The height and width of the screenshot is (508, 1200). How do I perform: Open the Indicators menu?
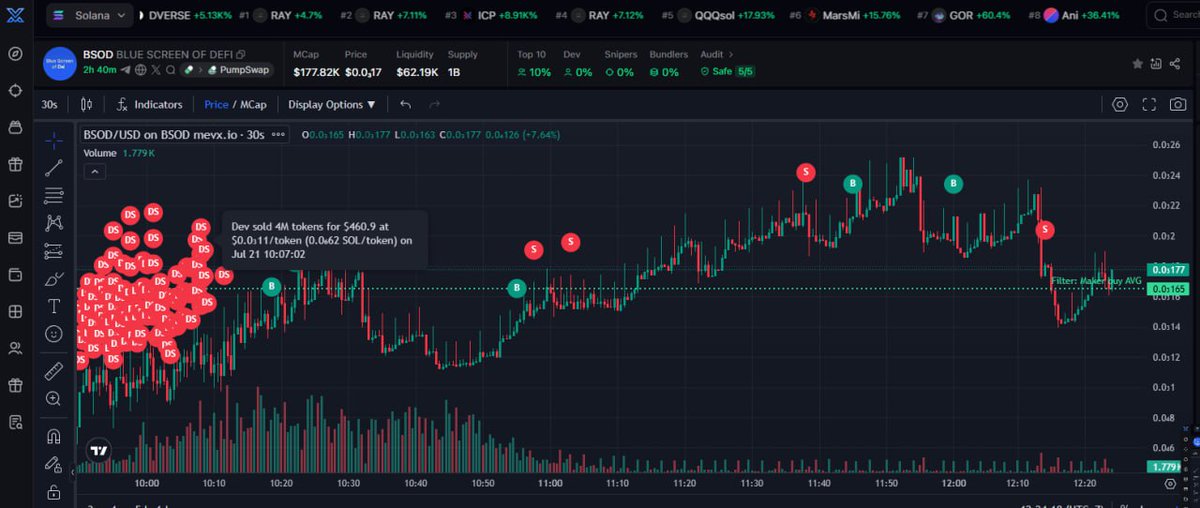pyautogui.click(x=149, y=104)
